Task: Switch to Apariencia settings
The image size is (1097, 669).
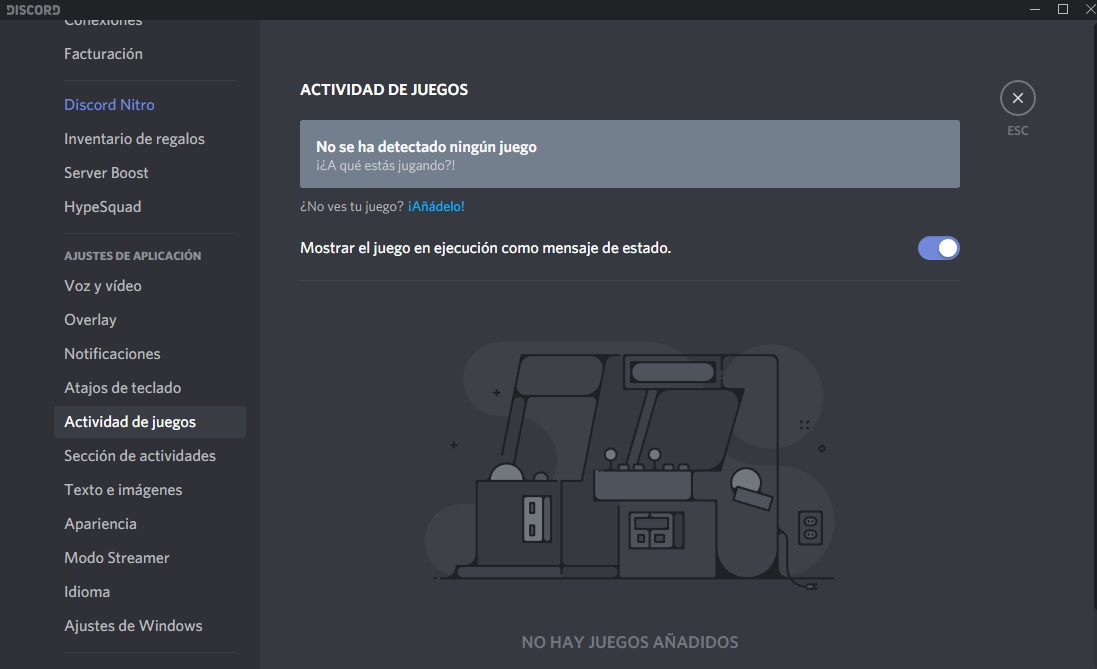Action: point(100,524)
